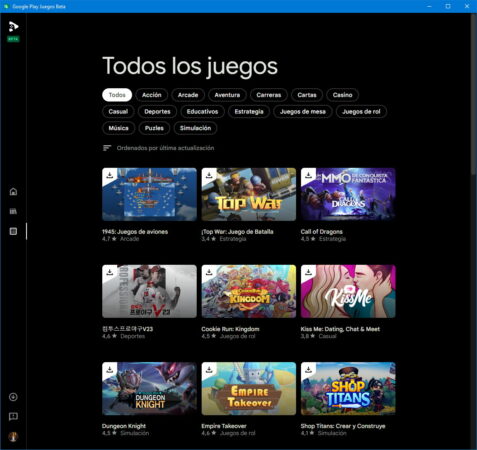Open the user profile avatar
477x450 pixels.
[x=13, y=437]
